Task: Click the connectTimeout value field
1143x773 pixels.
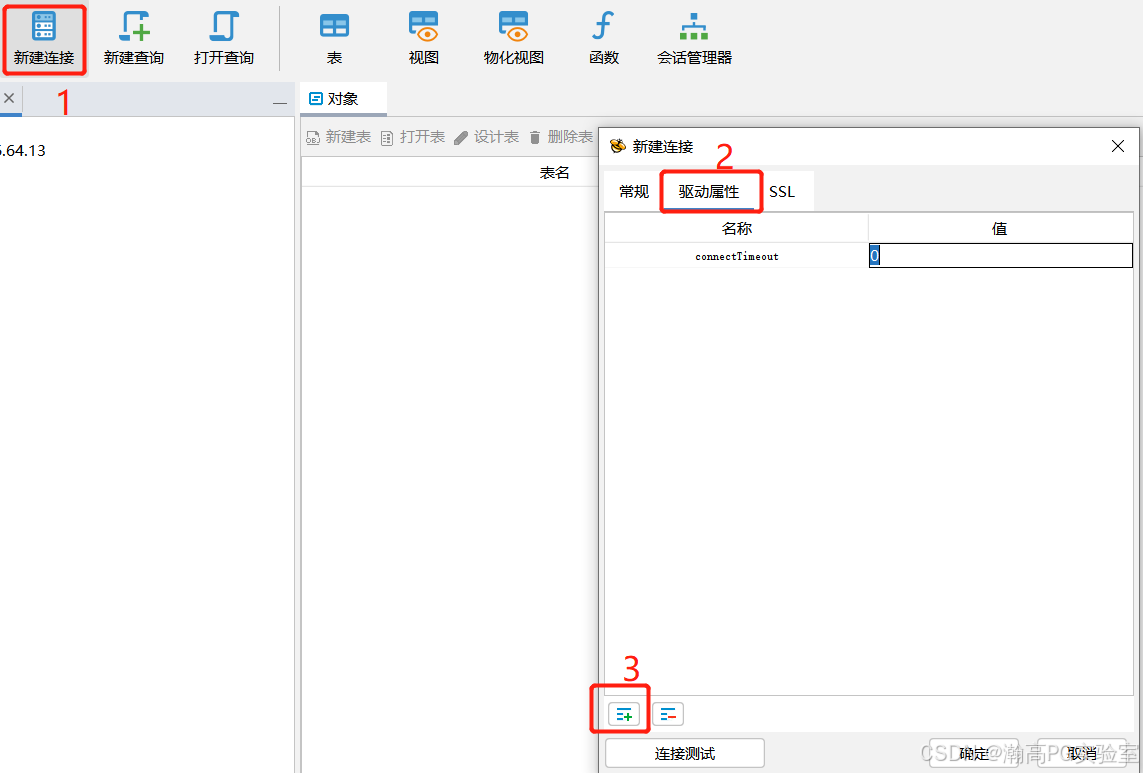Action: [1000, 256]
